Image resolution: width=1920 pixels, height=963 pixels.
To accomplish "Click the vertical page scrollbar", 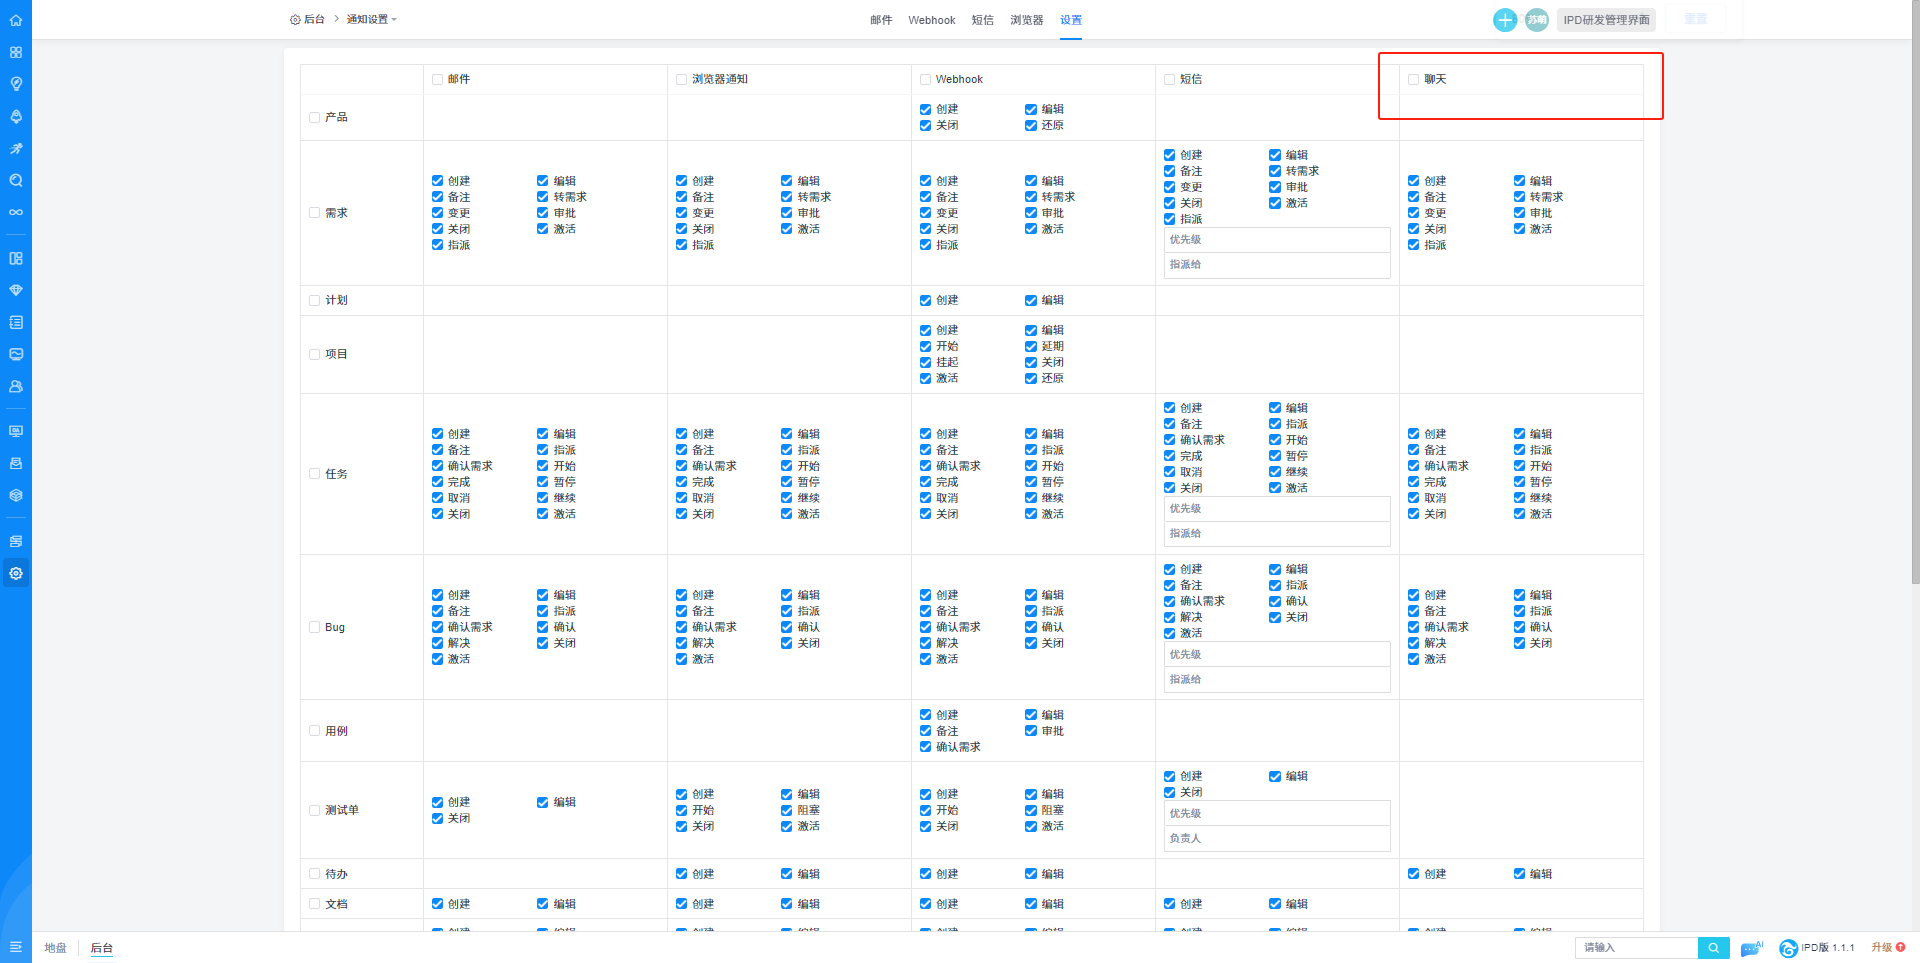I will point(1915,290).
